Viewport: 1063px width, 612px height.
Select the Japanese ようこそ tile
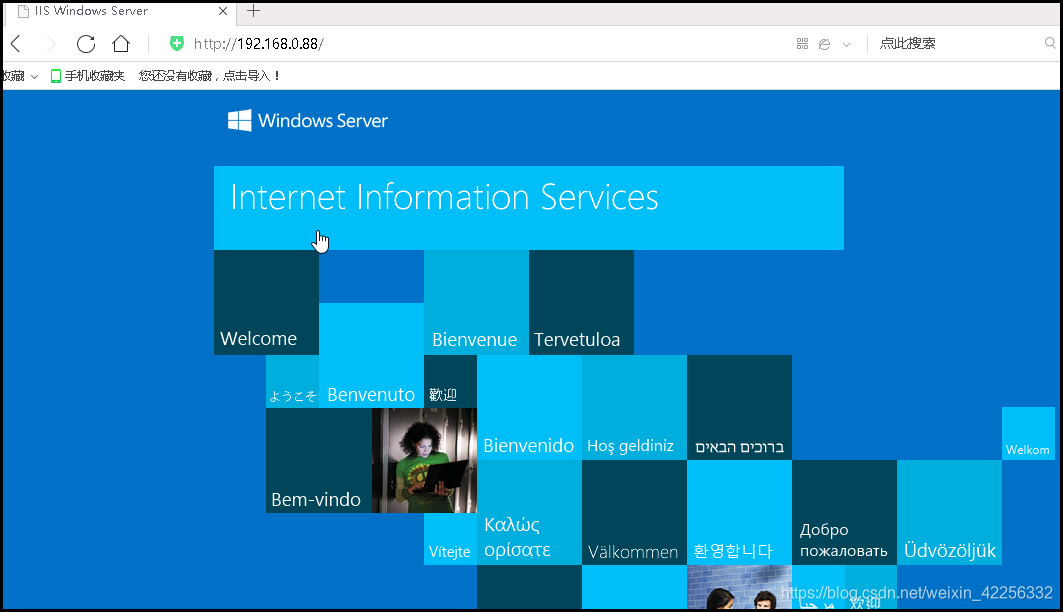click(292, 382)
